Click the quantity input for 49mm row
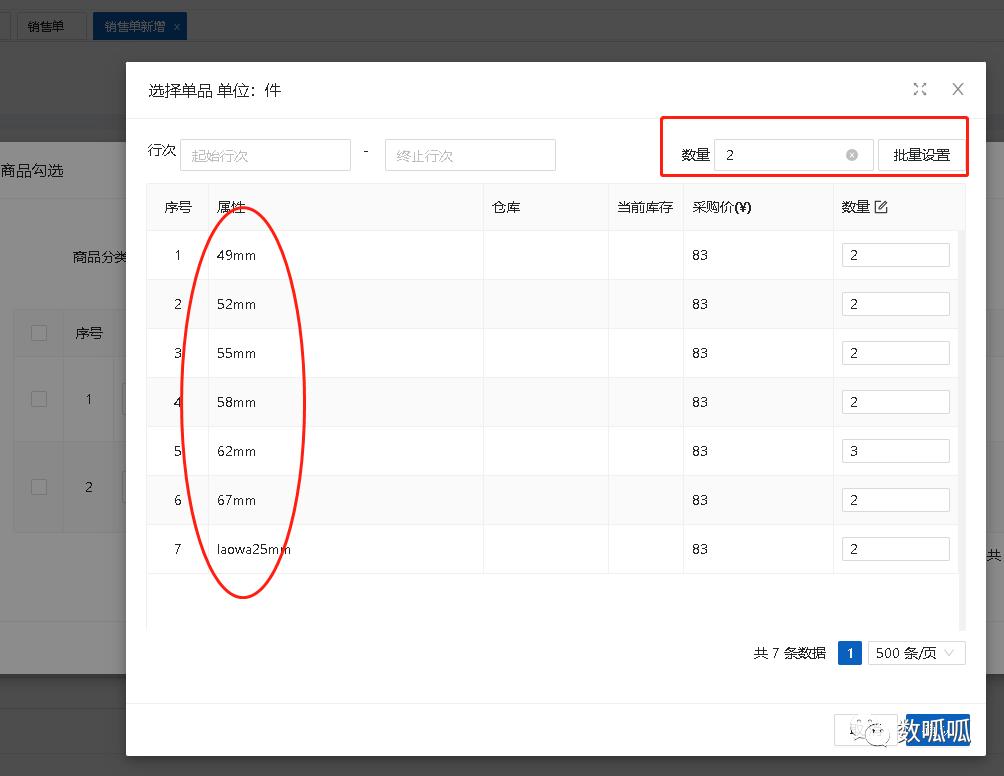The height and width of the screenshot is (776, 1004). (895, 254)
